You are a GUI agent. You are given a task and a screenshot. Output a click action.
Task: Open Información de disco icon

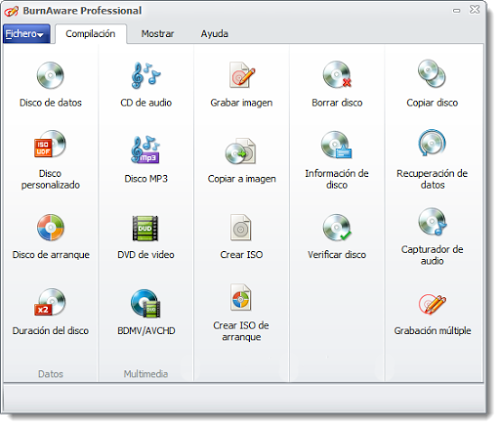click(x=337, y=145)
